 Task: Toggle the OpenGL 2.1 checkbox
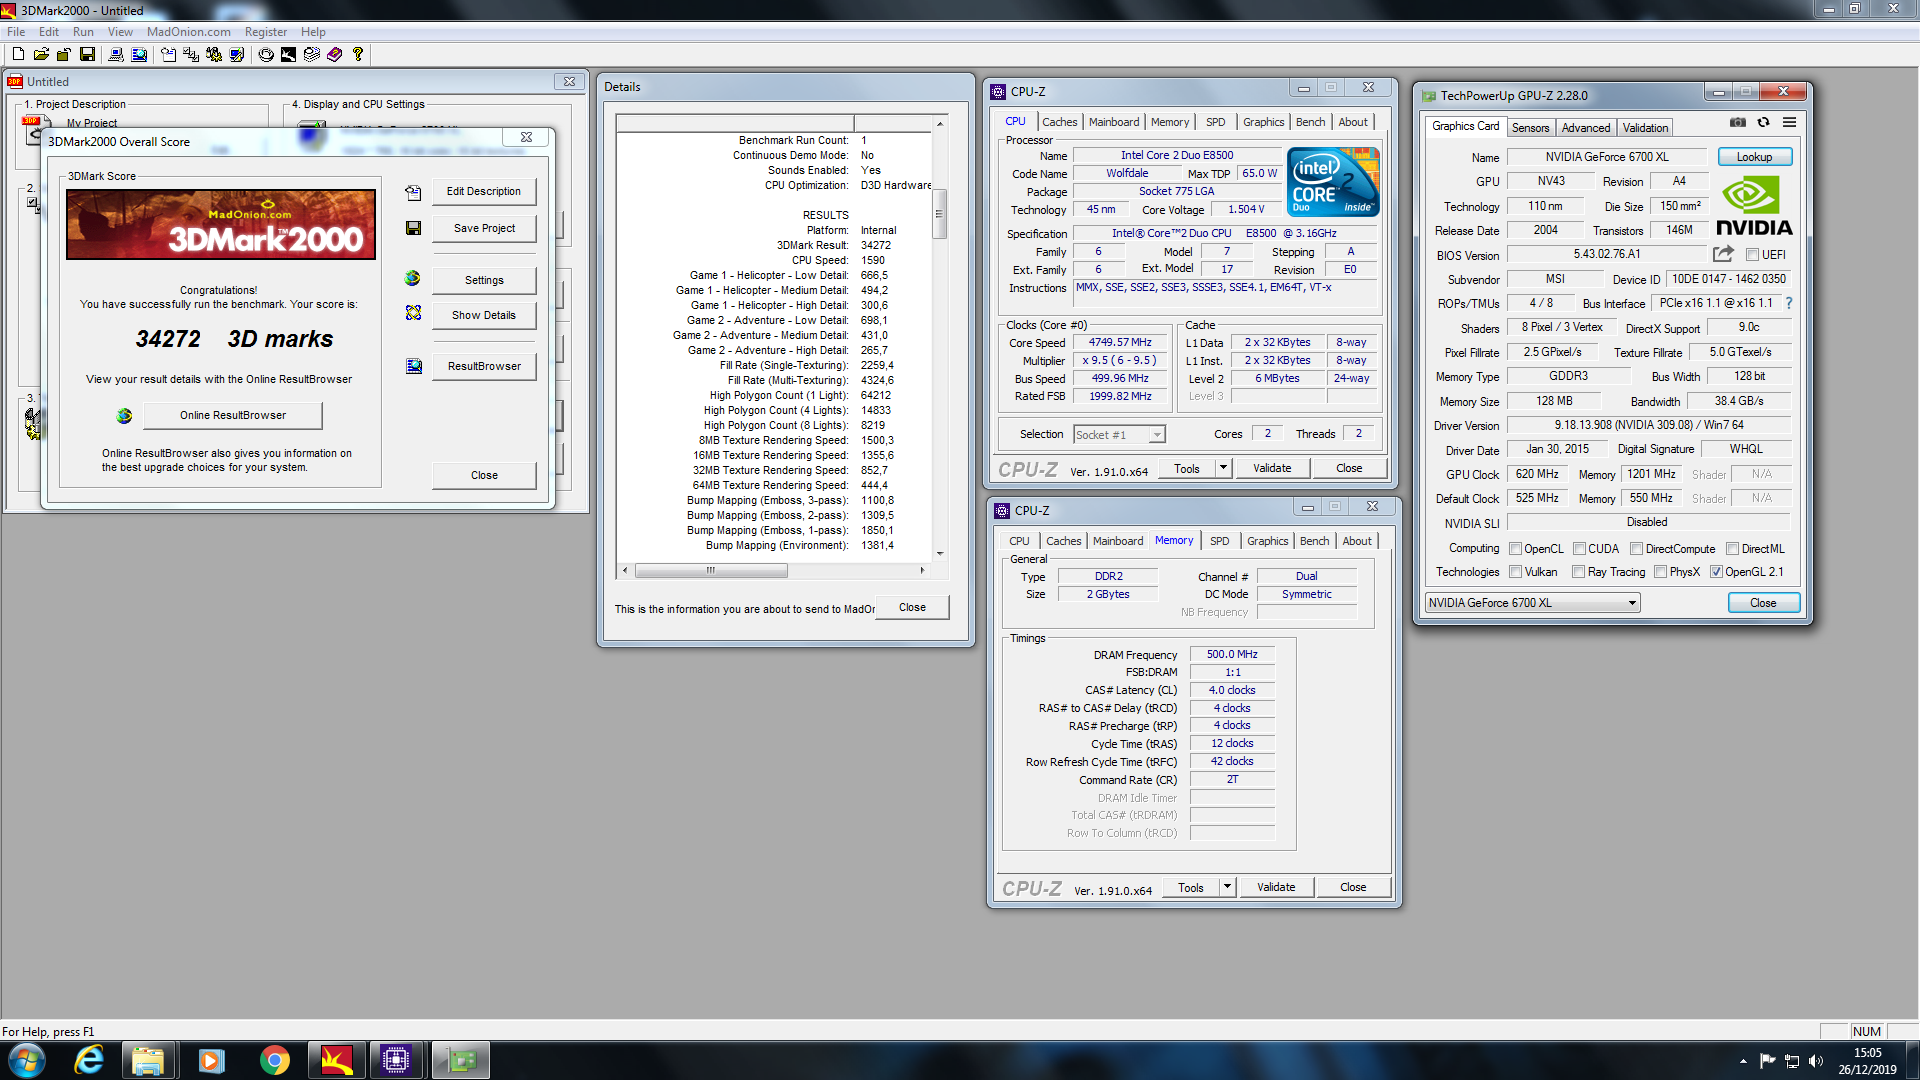pos(1716,572)
